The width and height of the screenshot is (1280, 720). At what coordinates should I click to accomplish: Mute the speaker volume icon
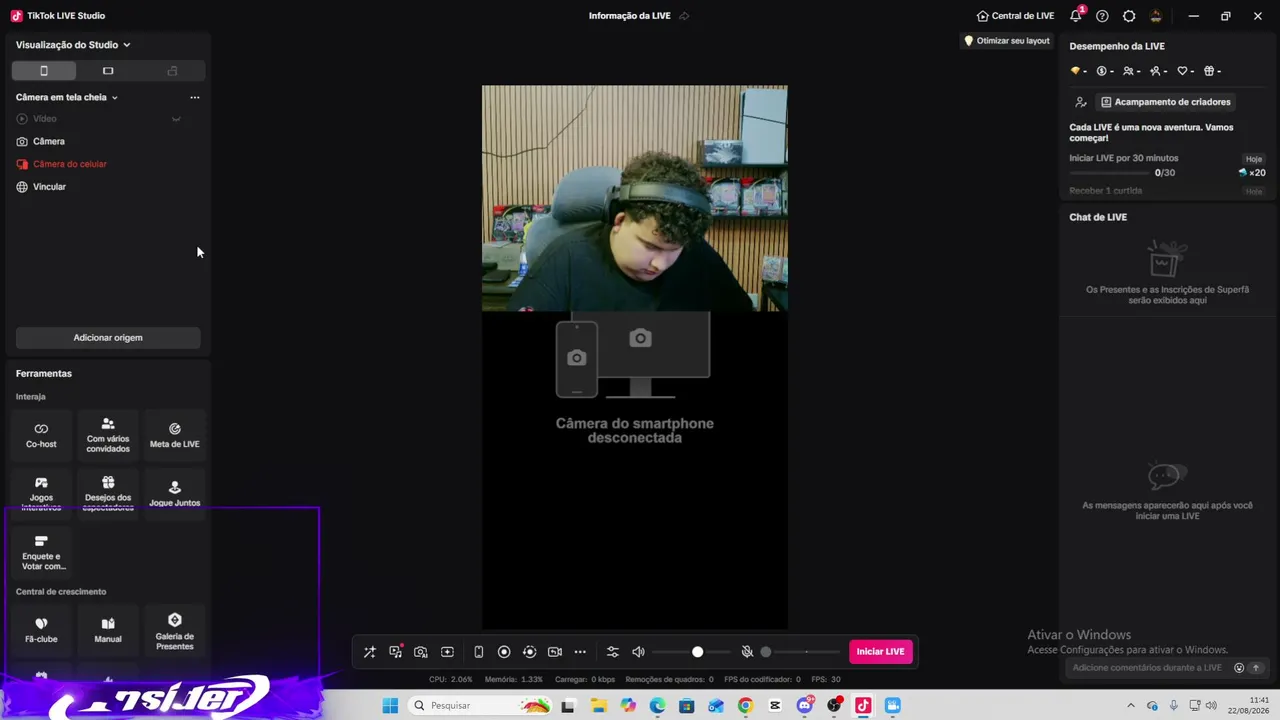click(x=638, y=652)
